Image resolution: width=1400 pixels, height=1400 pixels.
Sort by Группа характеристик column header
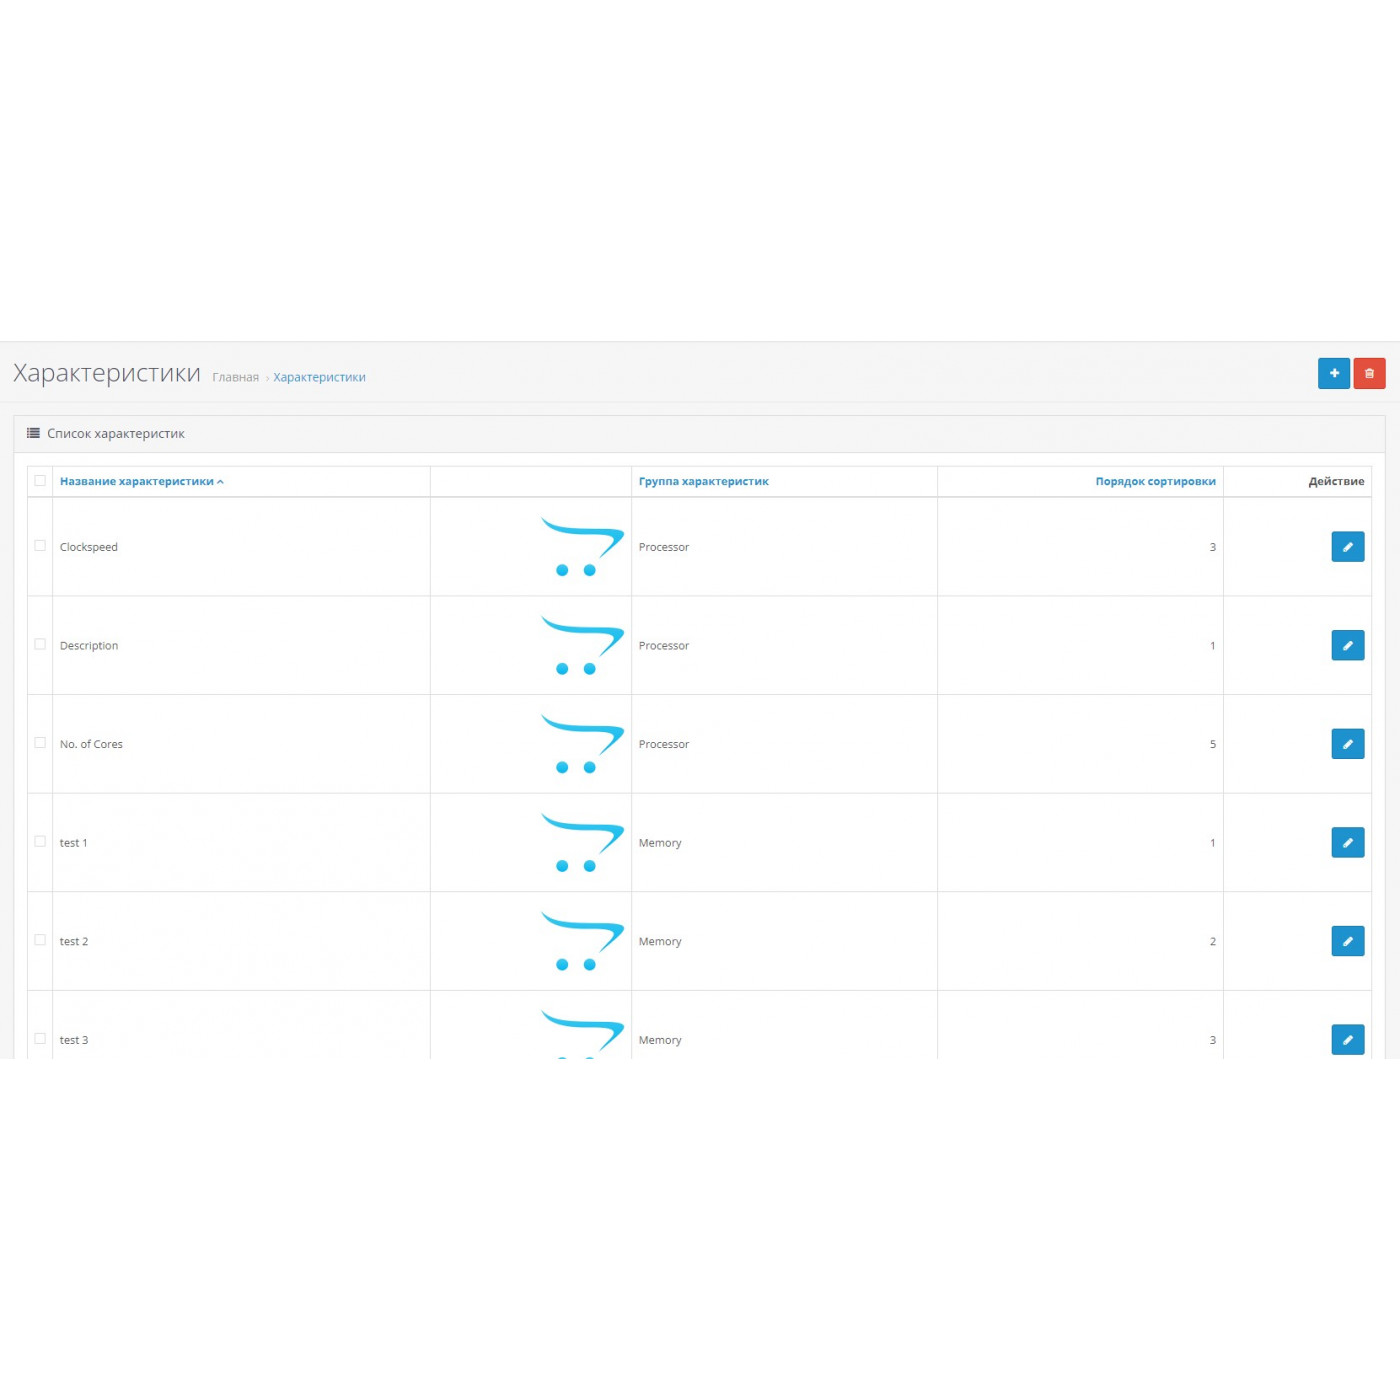click(x=703, y=482)
